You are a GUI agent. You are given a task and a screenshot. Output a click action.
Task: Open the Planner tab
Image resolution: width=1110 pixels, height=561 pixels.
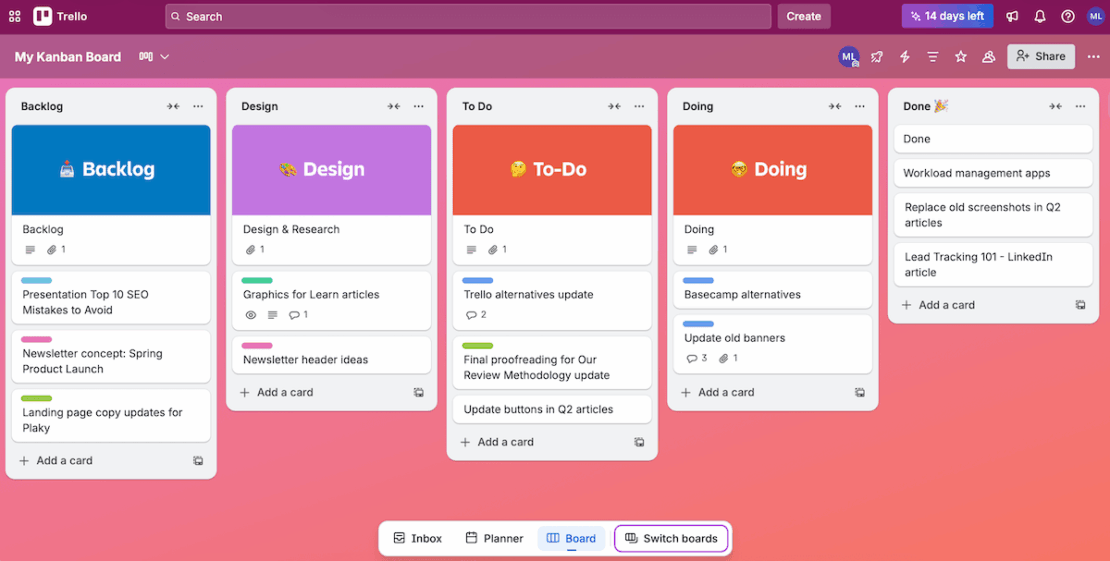click(x=494, y=538)
